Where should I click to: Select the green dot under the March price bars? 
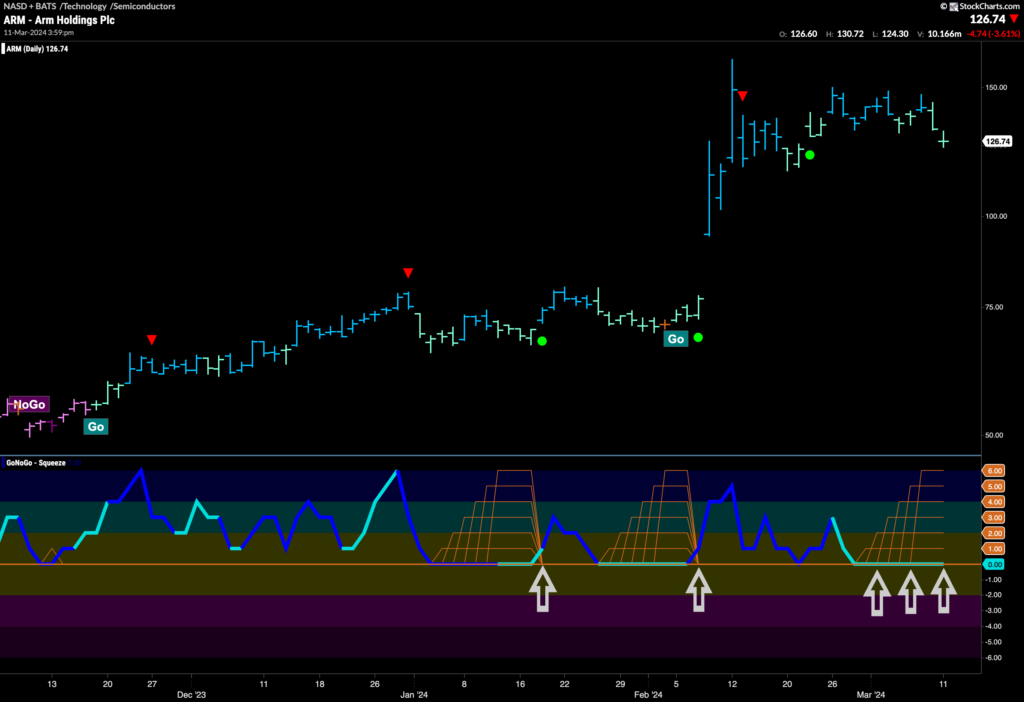click(x=809, y=155)
